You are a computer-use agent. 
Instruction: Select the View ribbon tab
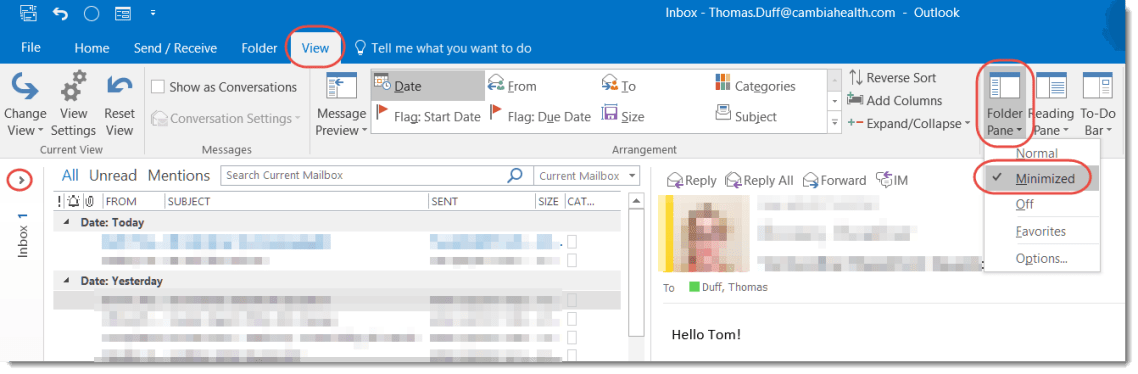click(x=315, y=48)
